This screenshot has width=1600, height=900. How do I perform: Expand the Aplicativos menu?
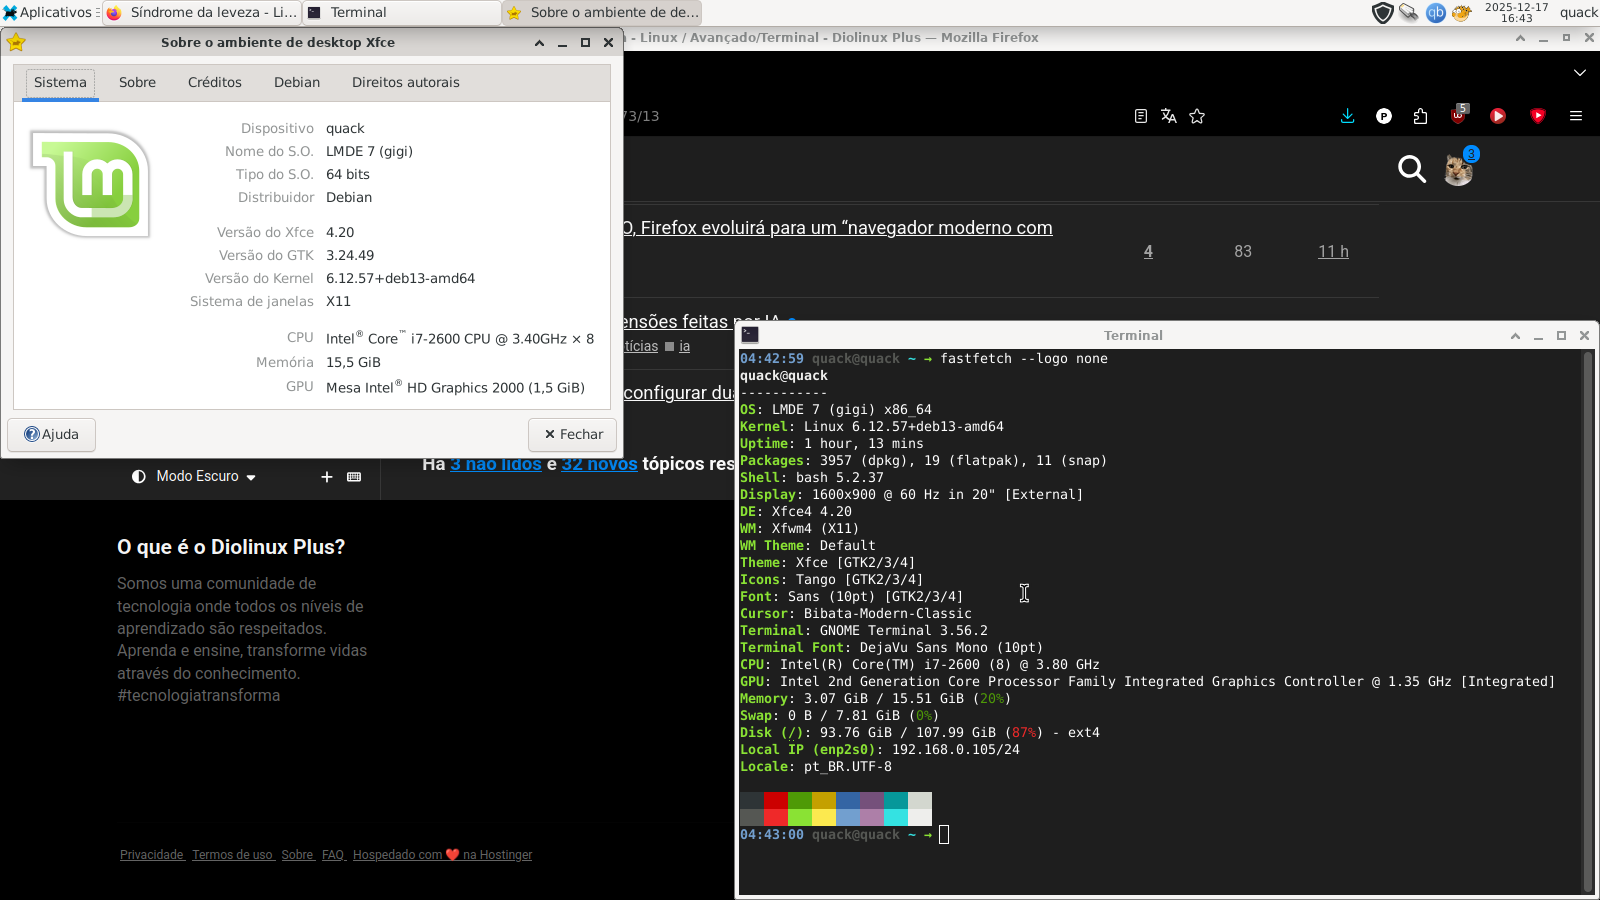pyautogui.click(x=48, y=13)
